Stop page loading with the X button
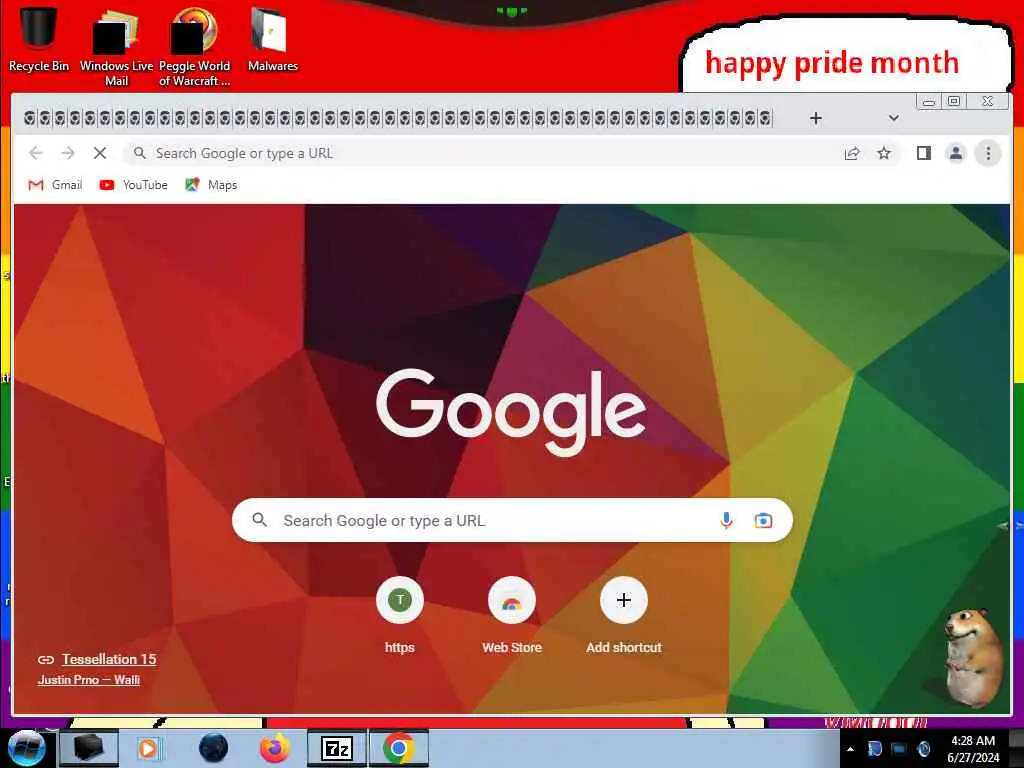The image size is (1024, 768). tap(100, 153)
